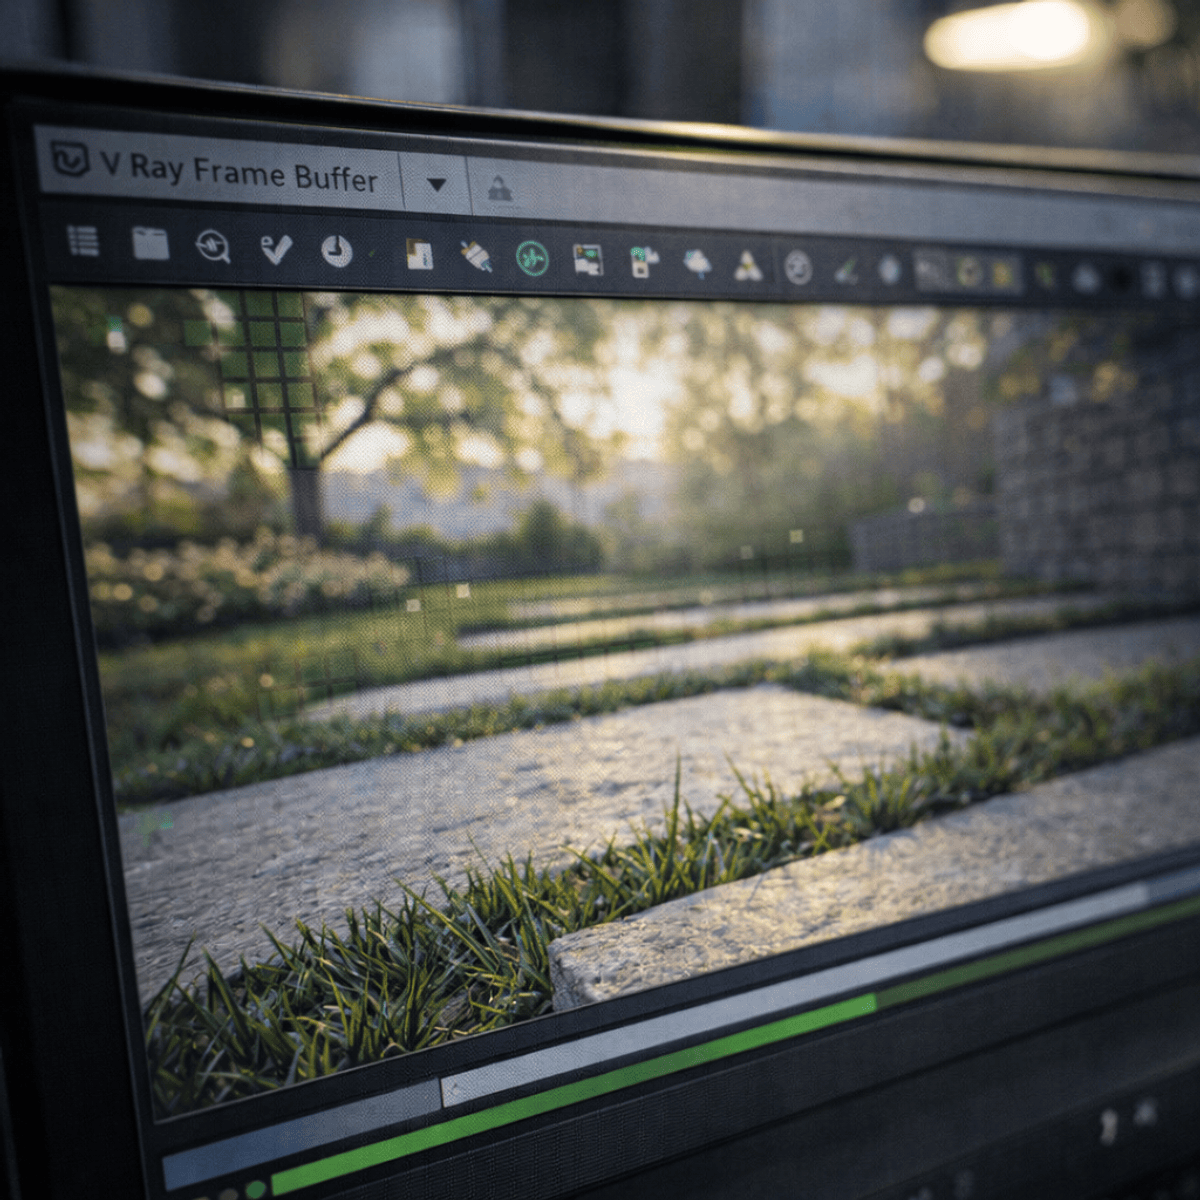
Task: Toggle the green circular toolbar icon
Action: click(532, 259)
